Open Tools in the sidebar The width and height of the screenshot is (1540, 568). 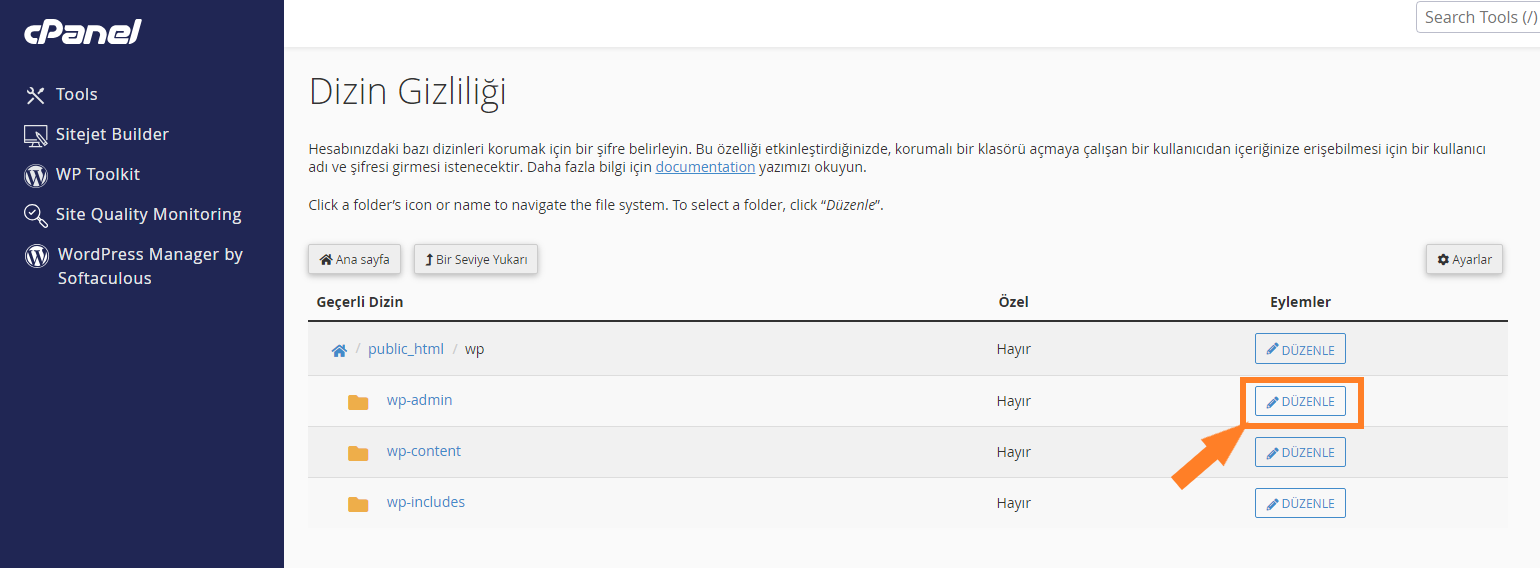(76, 94)
